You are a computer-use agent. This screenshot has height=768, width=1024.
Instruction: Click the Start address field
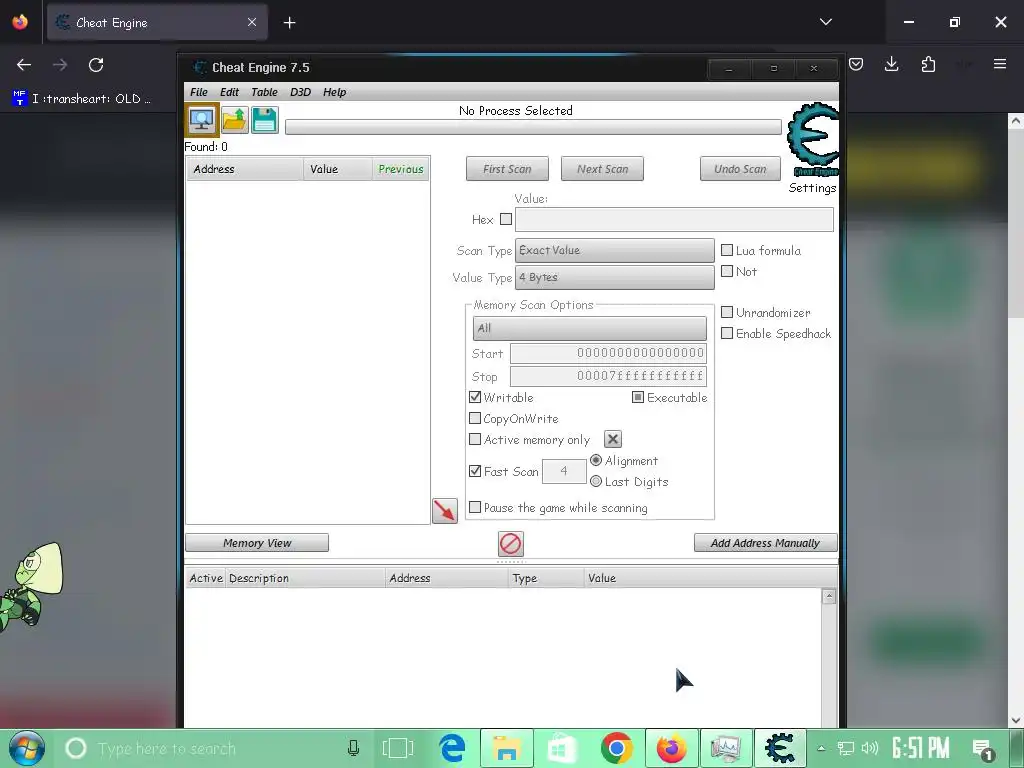608,353
